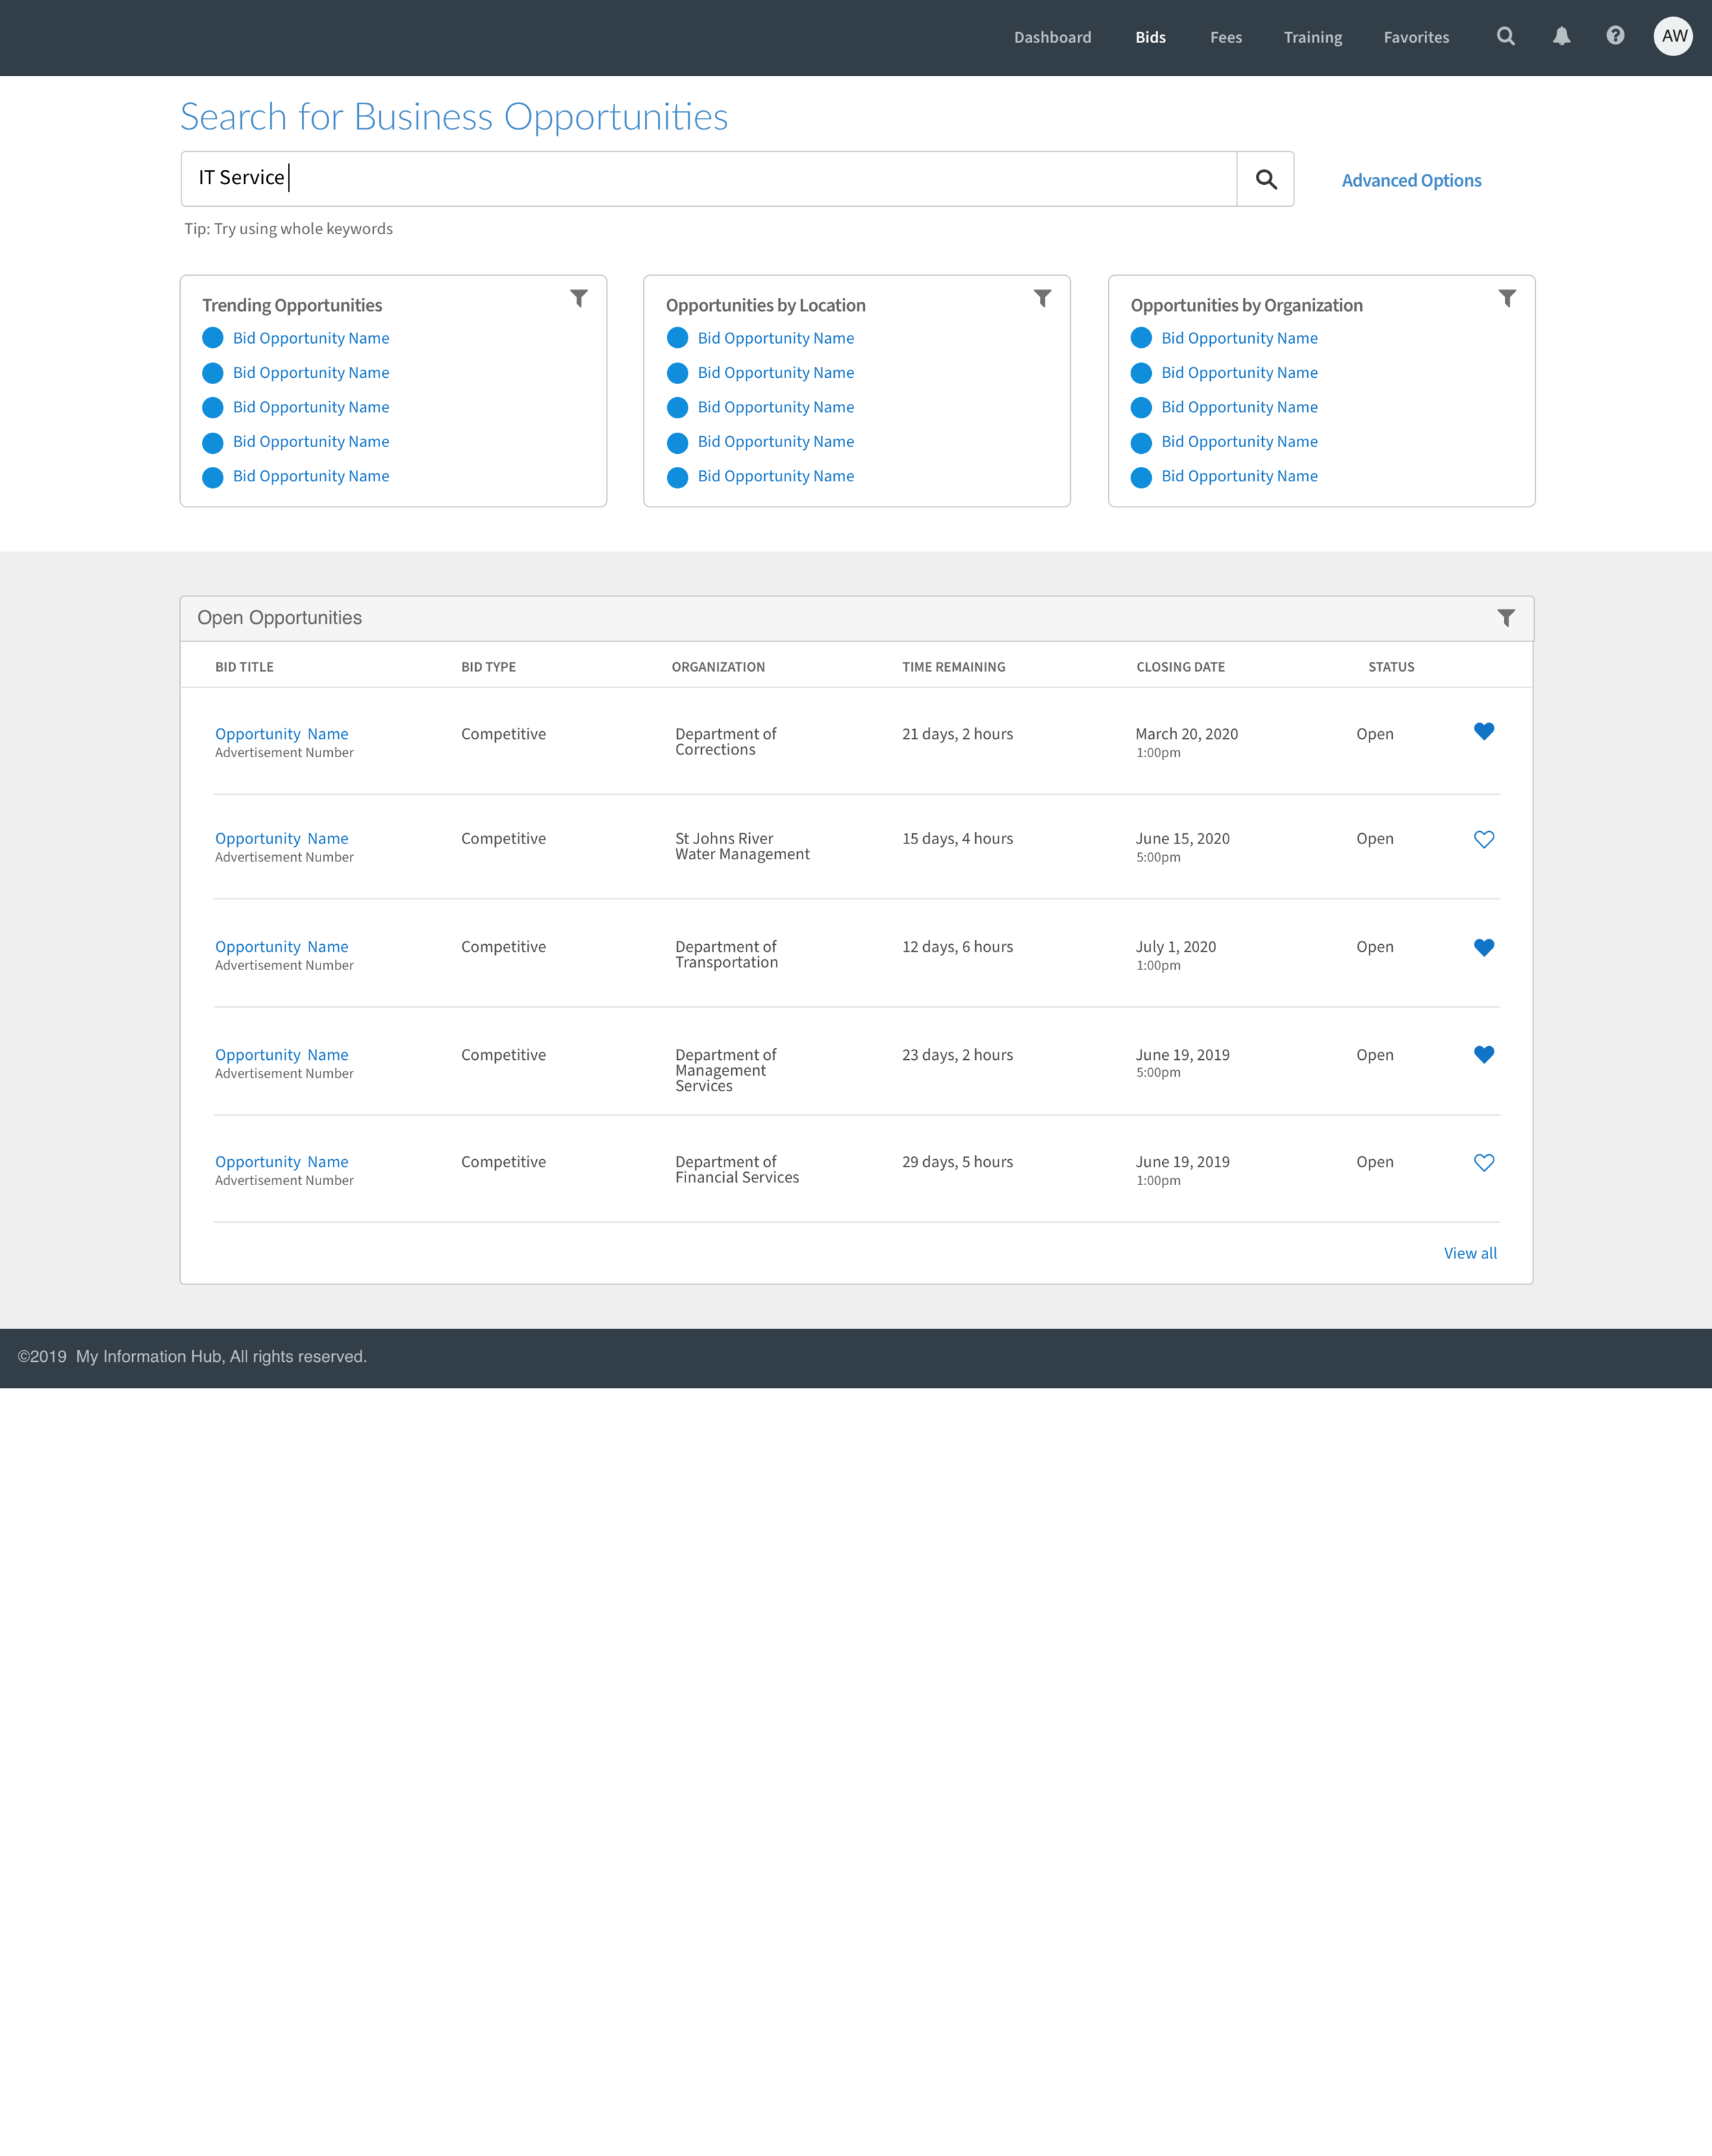Favorite the Department of Financial Services bid

(1484, 1163)
